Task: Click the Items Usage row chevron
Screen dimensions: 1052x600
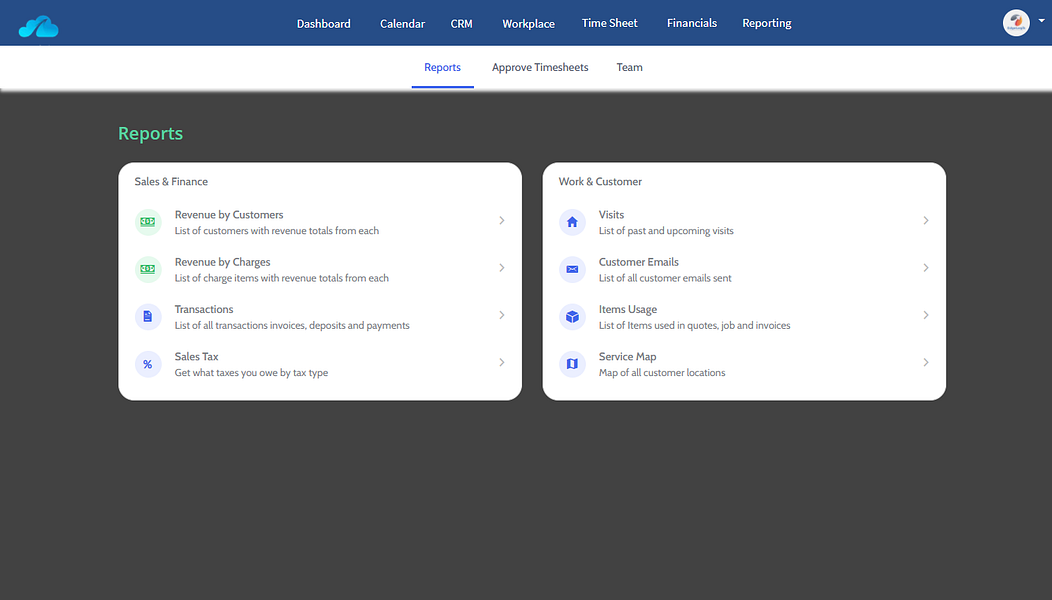Action: (x=926, y=315)
